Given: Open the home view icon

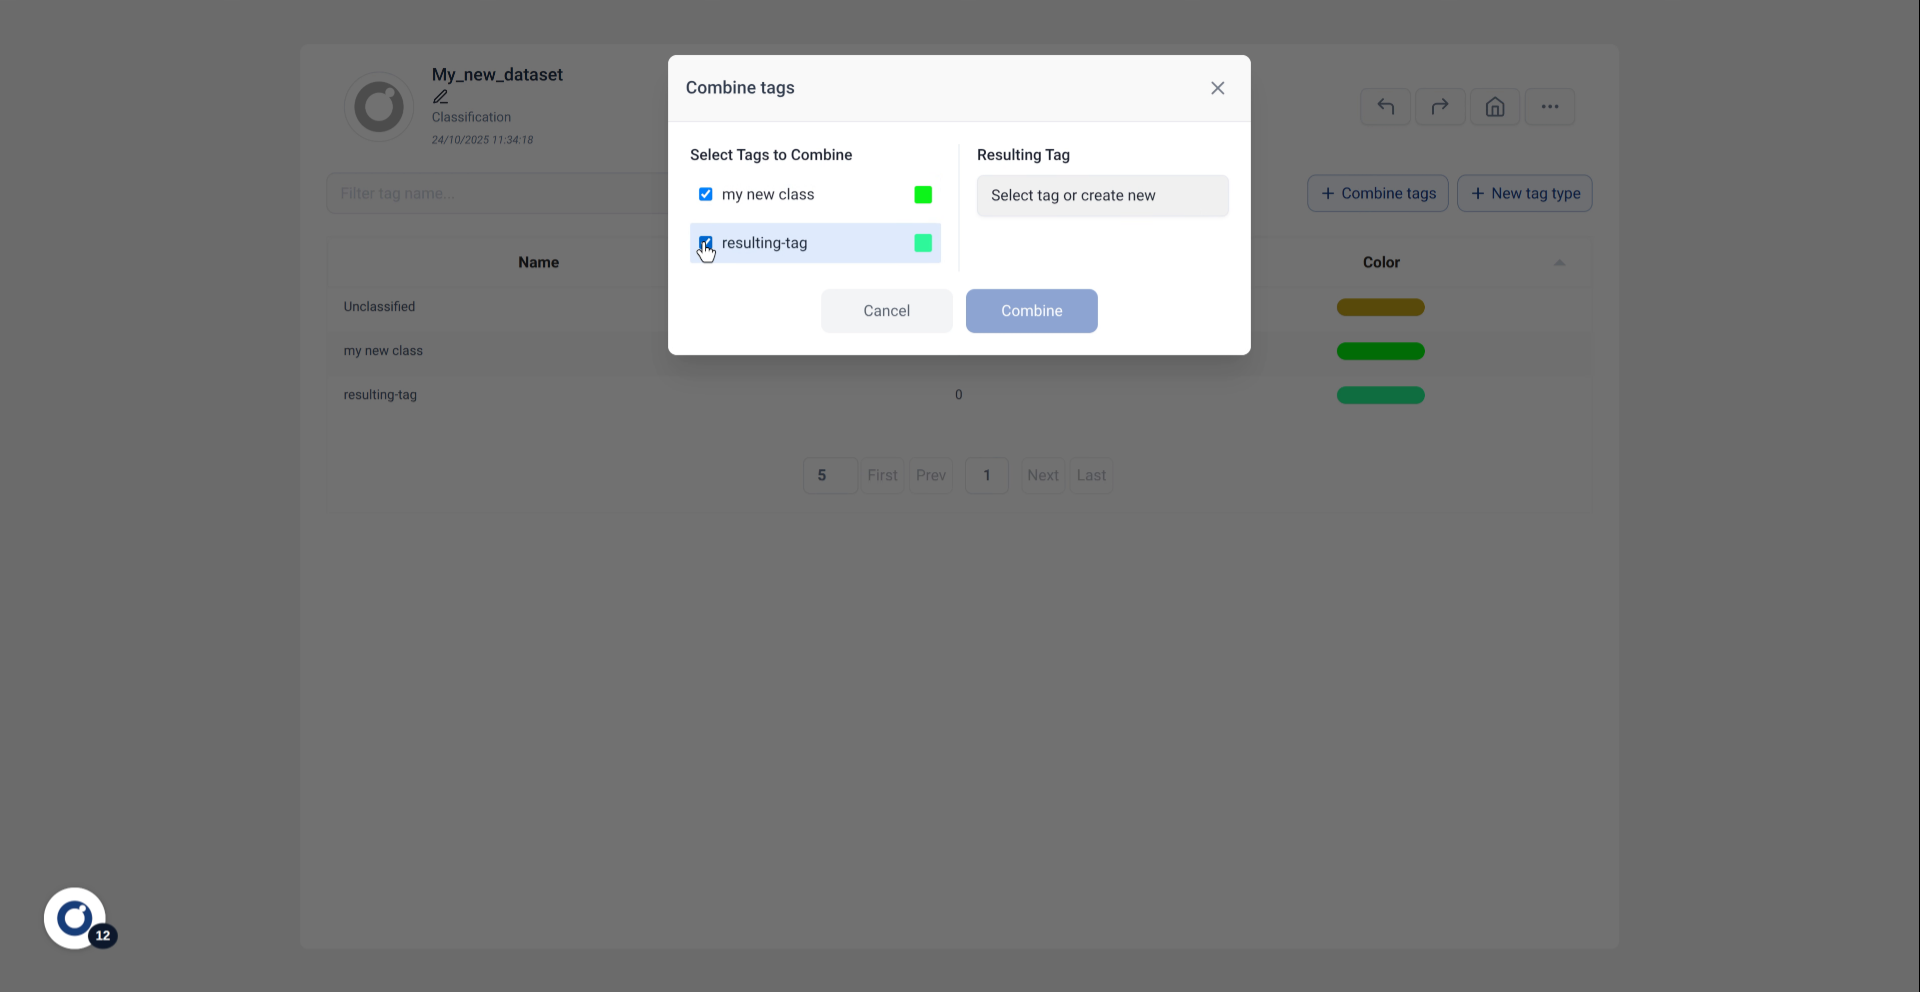Looking at the screenshot, I should click(1494, 106).
